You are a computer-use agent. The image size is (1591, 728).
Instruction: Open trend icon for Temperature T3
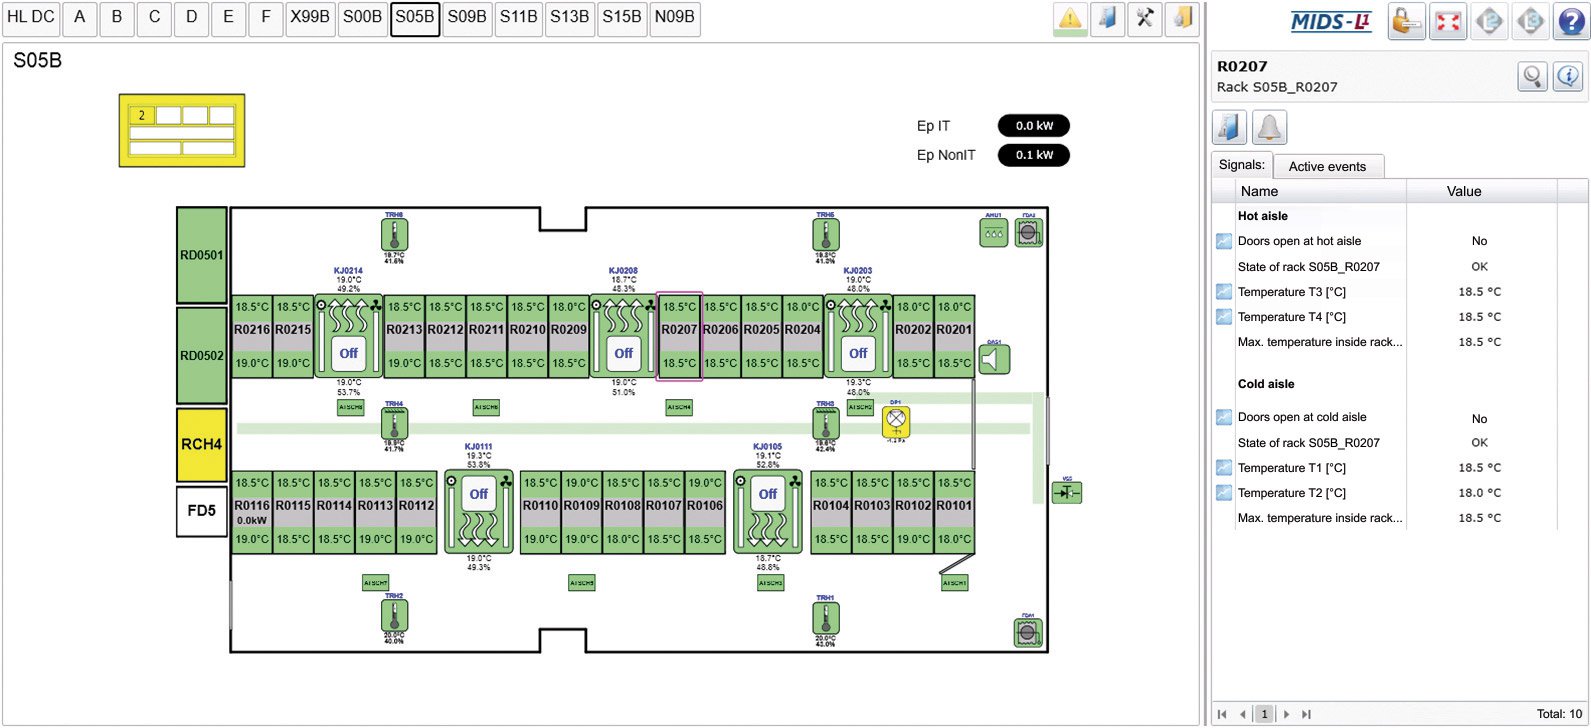1224,292
